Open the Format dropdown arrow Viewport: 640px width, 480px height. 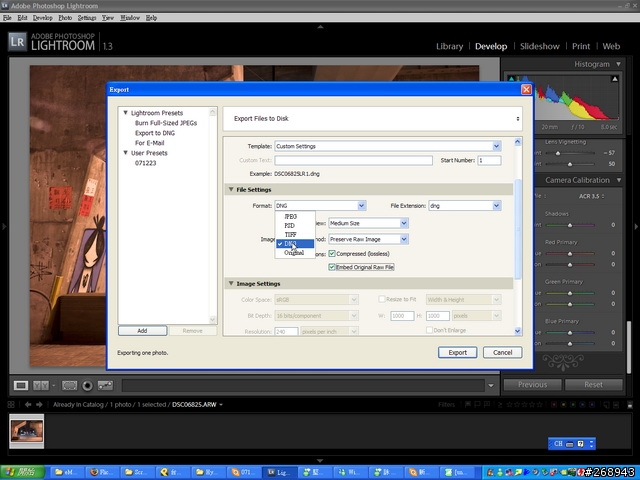tap(361, 206)
